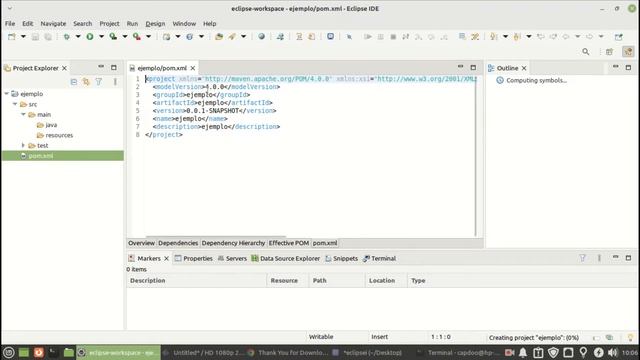Image resolution: width=640 pixels, height=360 pixels.
Task: Open the Help menu
Action: click(x=209, y=24)
